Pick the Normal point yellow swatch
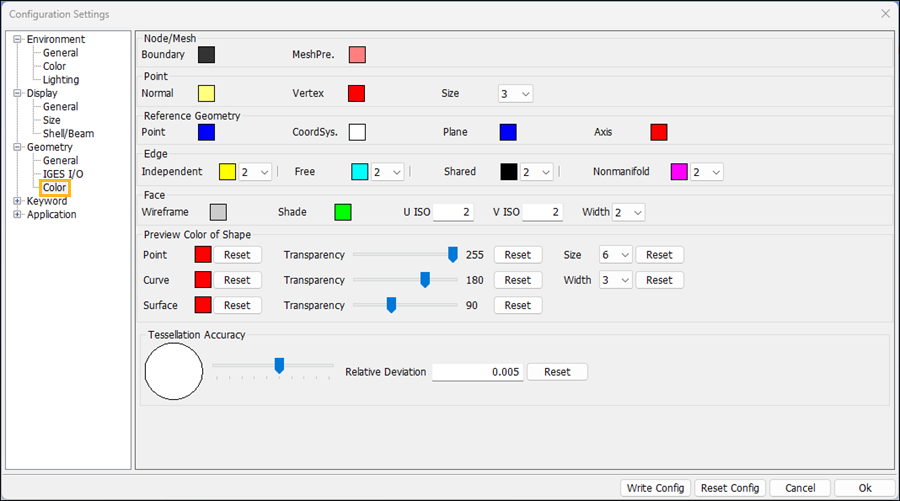Viewport: 900px width, 501px height. [206, 94]
